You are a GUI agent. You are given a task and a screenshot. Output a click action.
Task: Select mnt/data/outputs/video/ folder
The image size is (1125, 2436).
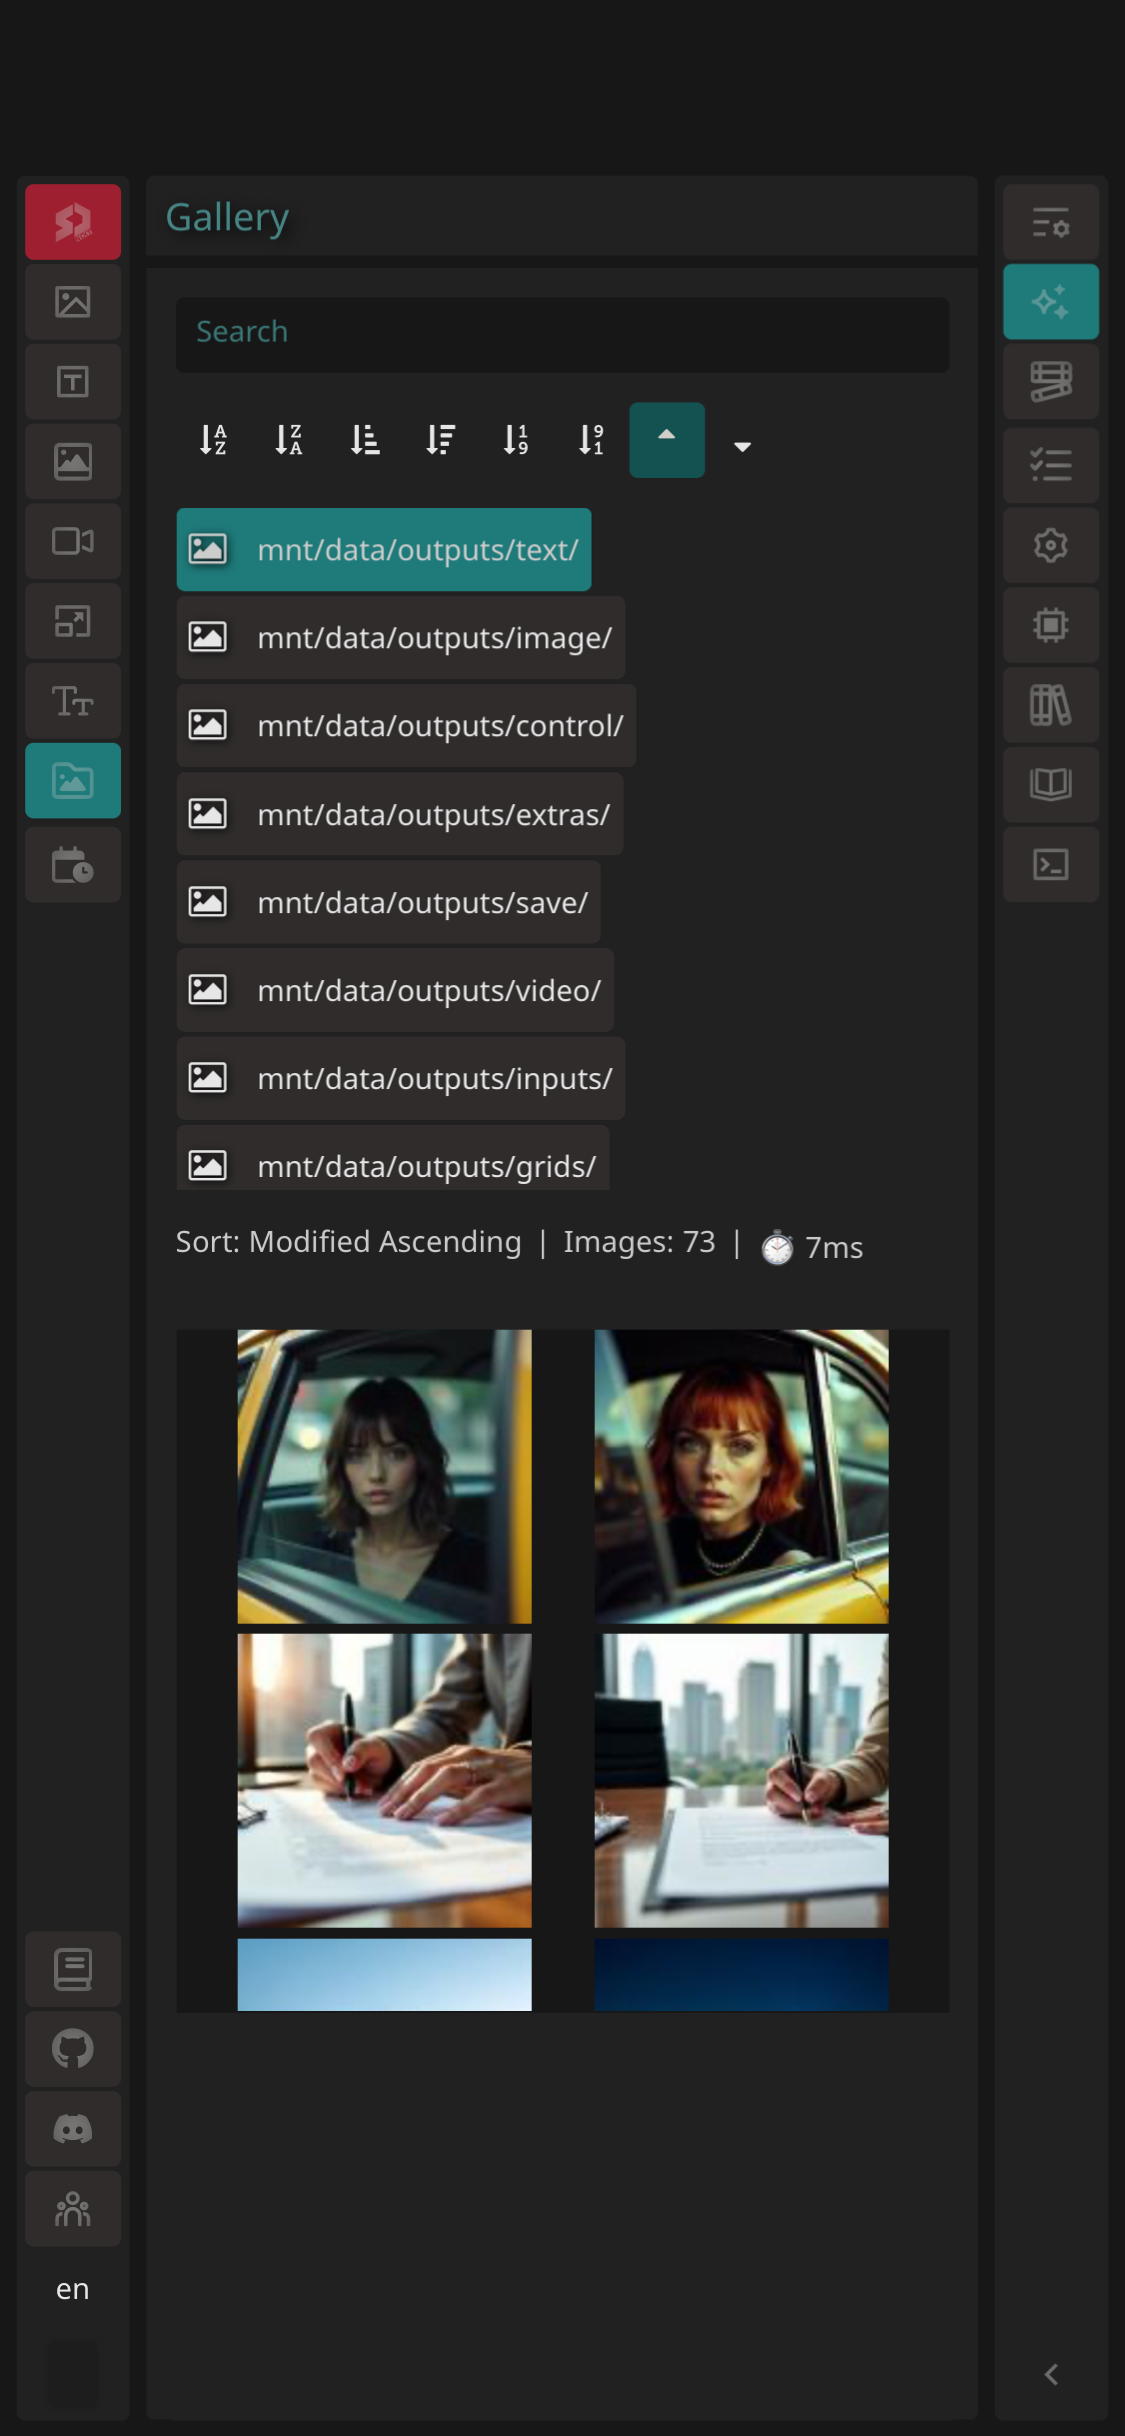(x=395, y=991)
